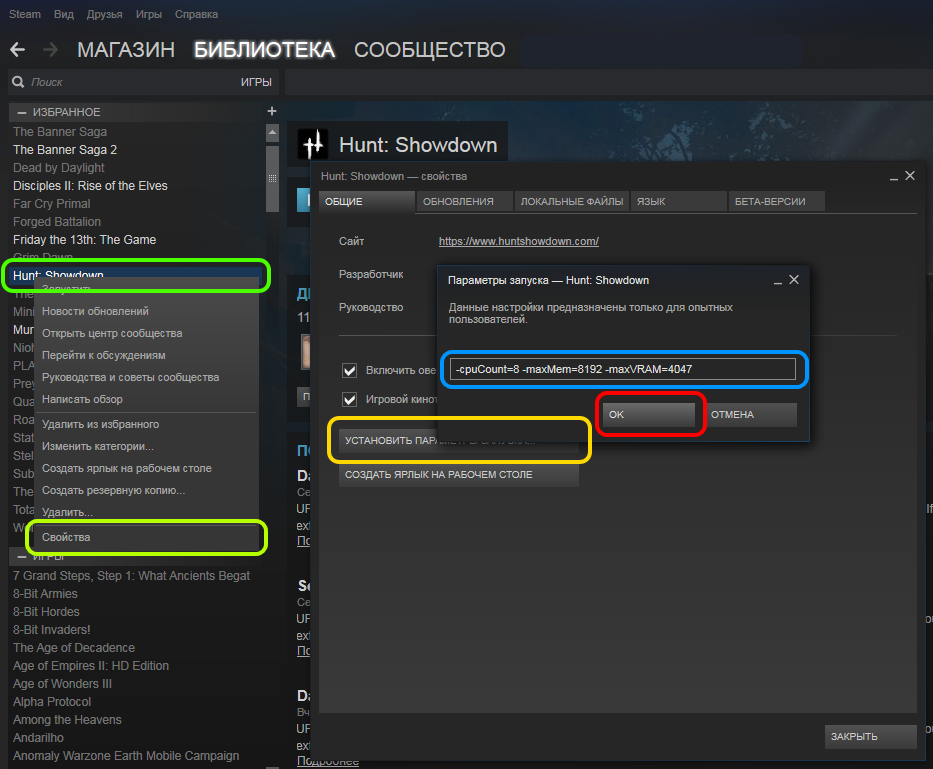The height and width of the screenshot is (769, 933).
Task: Select Among the Heavens in games list
Action: tap(67, 720)
